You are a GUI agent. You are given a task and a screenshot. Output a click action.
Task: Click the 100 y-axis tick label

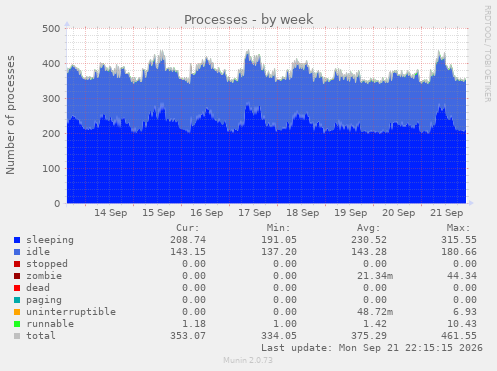click(x=51, y=169)
